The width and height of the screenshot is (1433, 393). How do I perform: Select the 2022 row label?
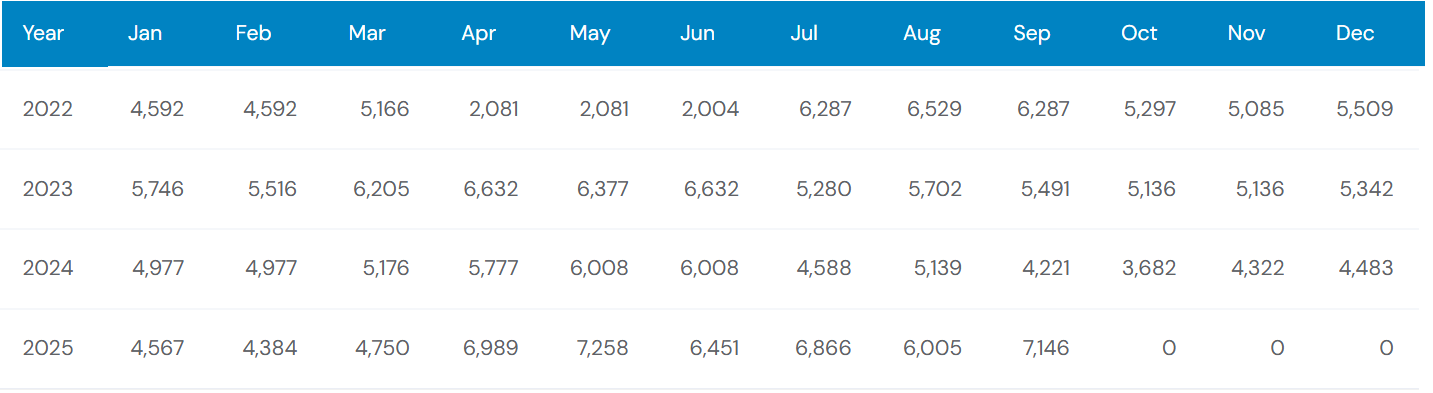(x=48, y=109)
